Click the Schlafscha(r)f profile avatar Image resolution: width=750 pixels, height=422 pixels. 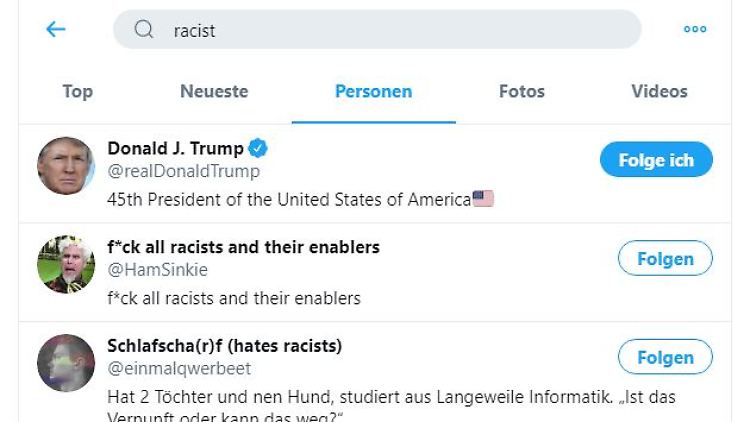click(66, 362)
